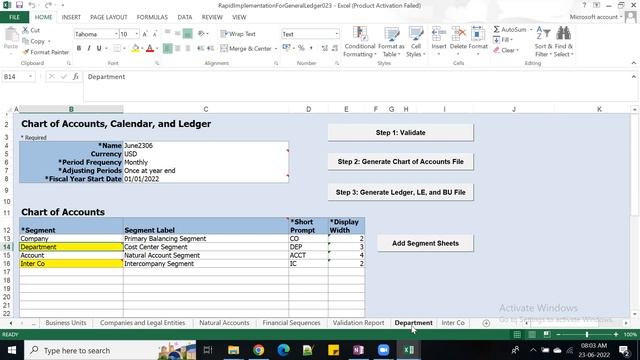
Task: Click the Cut scissors icon
Action: point(25,30)
